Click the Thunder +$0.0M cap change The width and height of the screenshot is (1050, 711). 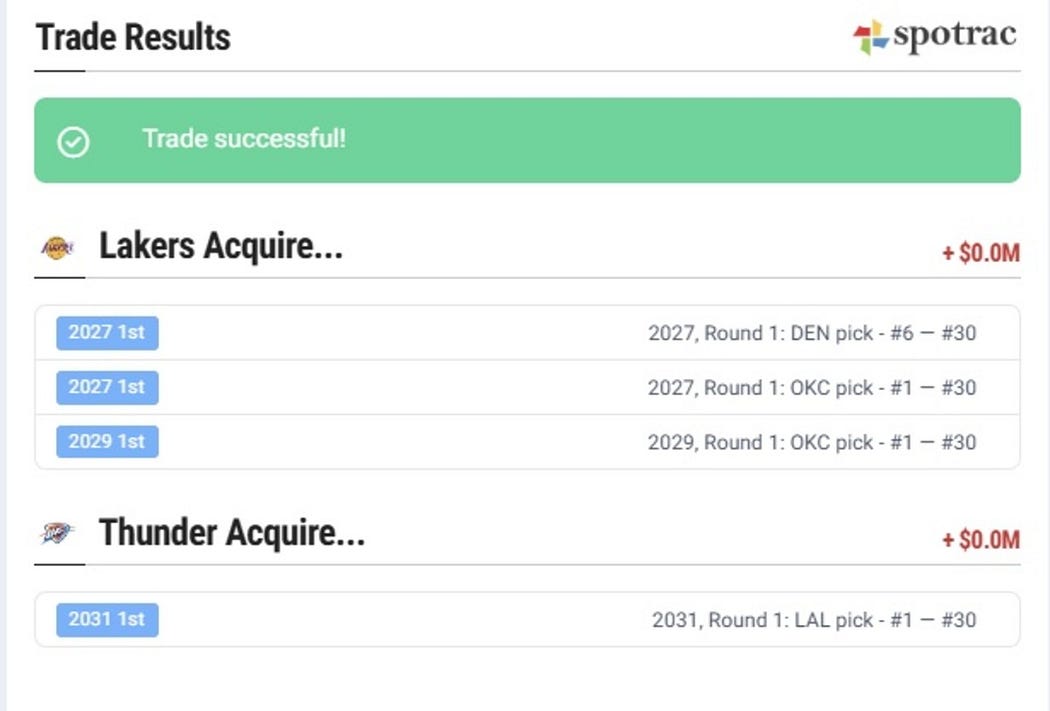(980, 540)
